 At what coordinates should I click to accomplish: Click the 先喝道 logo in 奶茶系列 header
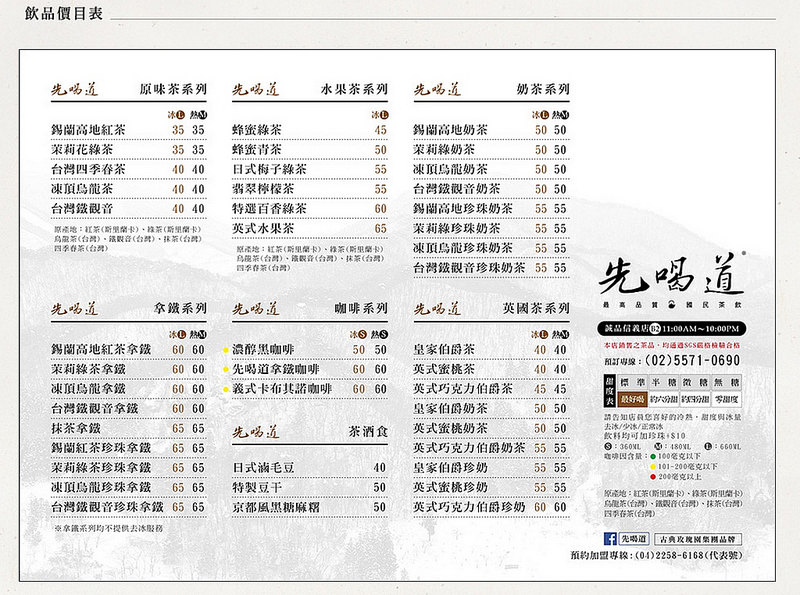(x=437, y=90)
